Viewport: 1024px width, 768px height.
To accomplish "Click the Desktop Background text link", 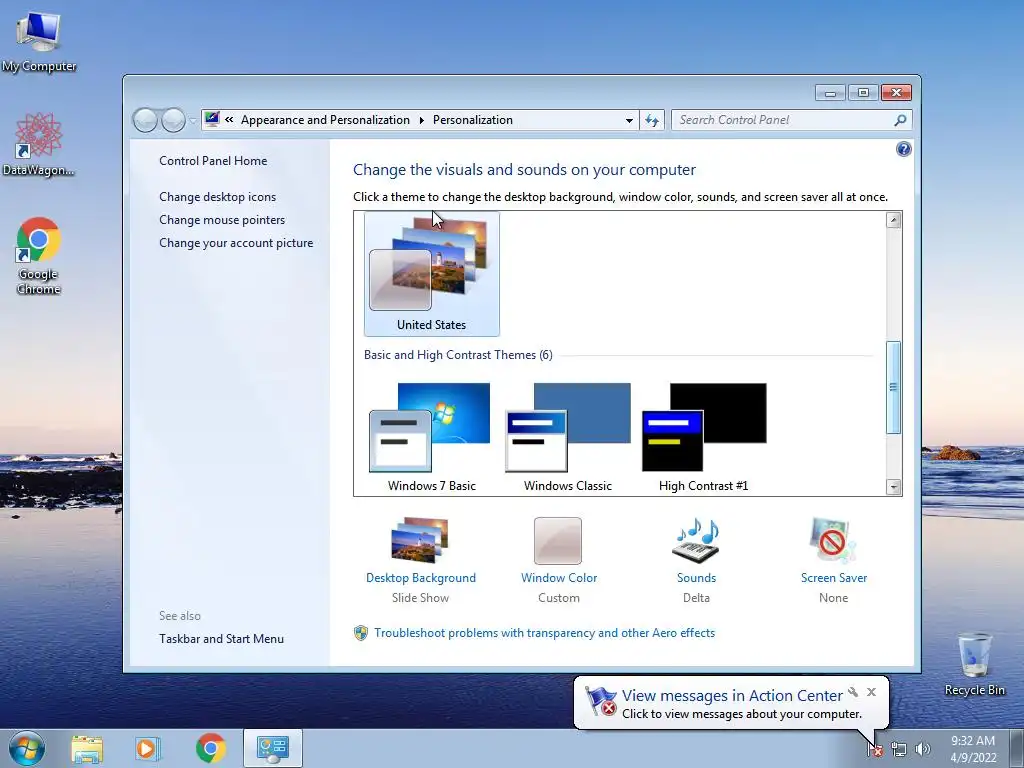I will pyautogui.click(x=421, y=578).
